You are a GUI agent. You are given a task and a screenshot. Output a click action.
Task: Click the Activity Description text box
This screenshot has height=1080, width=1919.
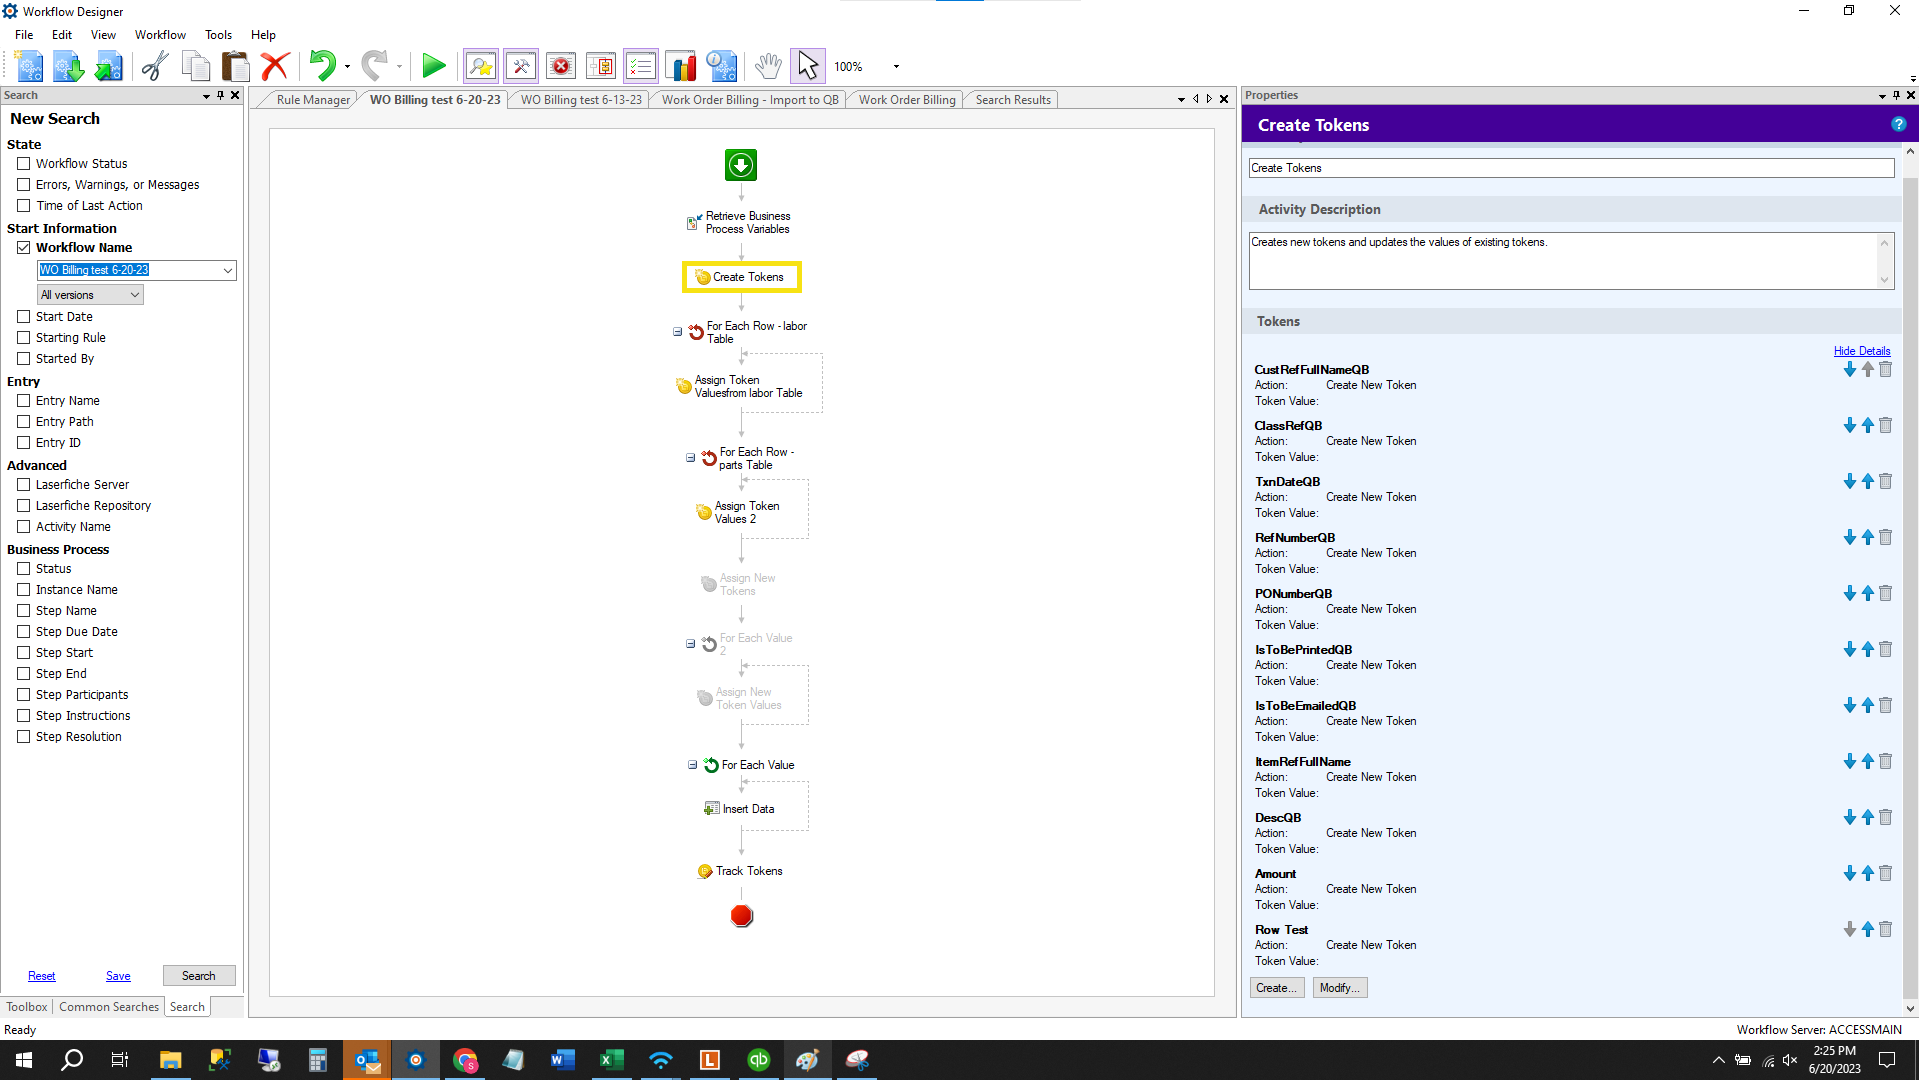click(1564, 261)
